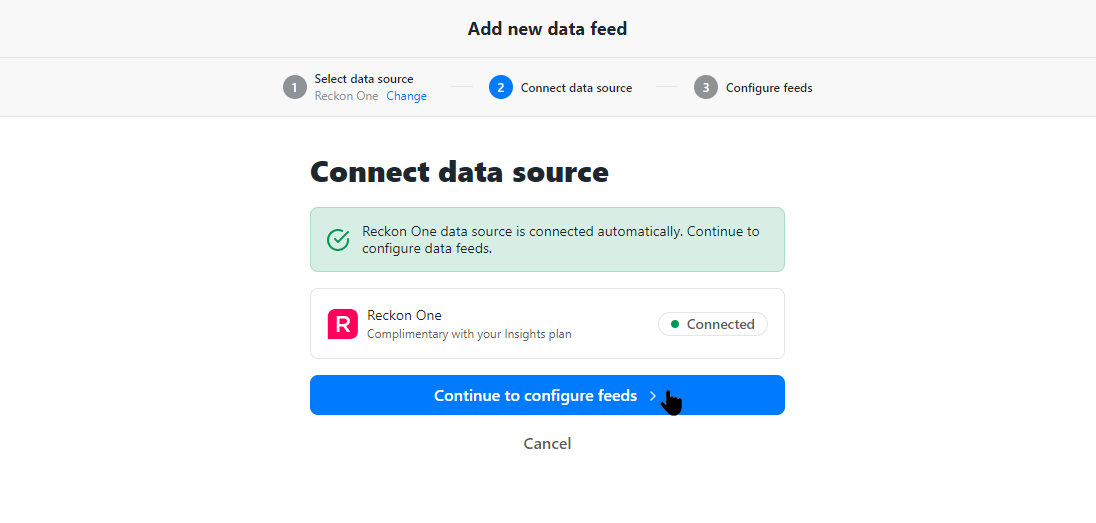
Task: Click Reckon One subtitle under step 1
Action: (x=346, y=96)
